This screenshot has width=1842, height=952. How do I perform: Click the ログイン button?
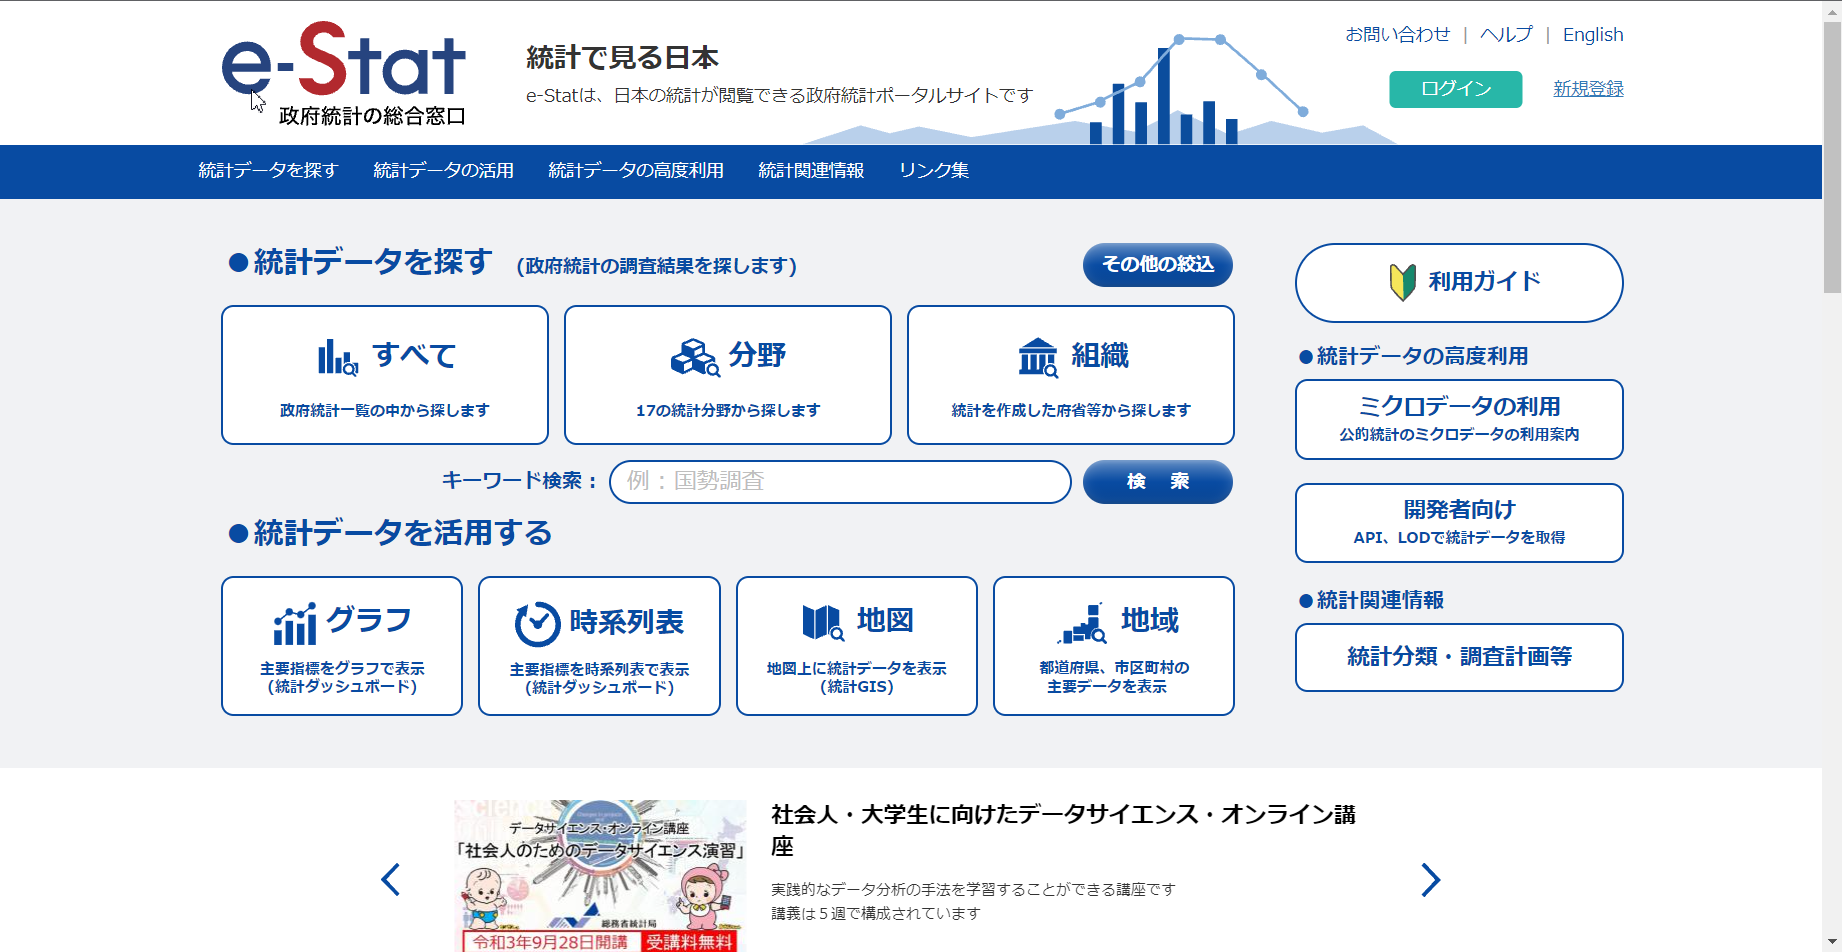coord(1455,89)
